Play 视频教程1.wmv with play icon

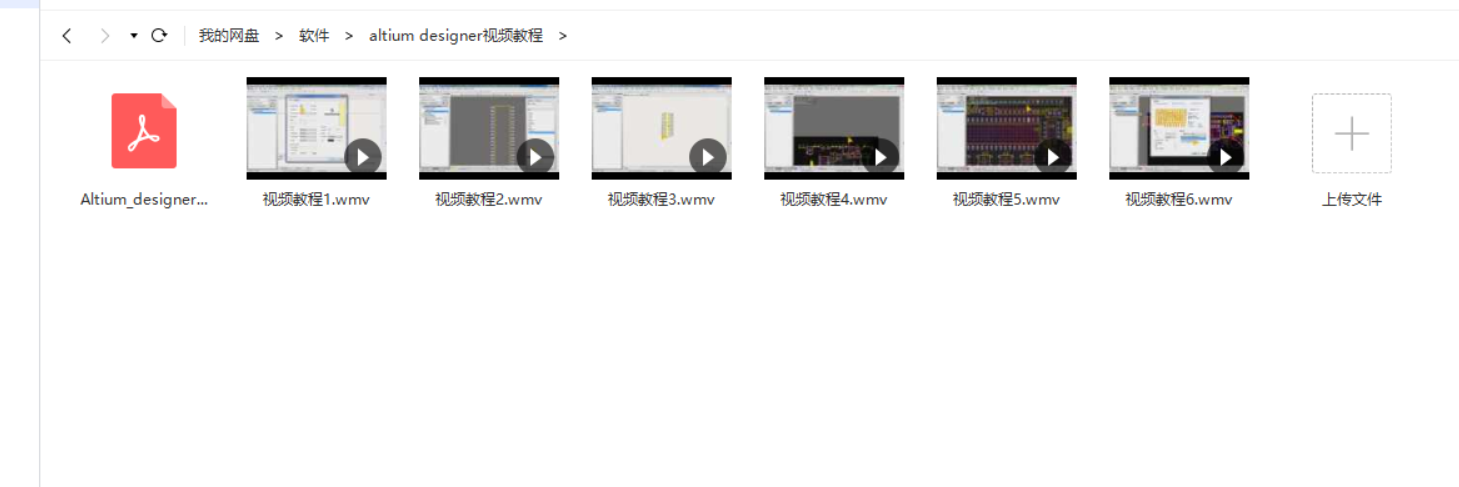pos(363,157)
